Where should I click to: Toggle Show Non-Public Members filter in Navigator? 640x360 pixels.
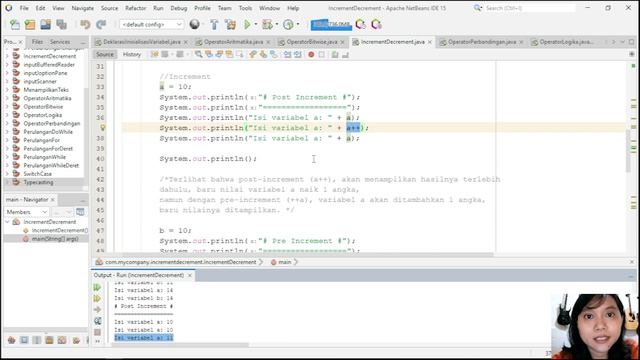click(49, 340)
